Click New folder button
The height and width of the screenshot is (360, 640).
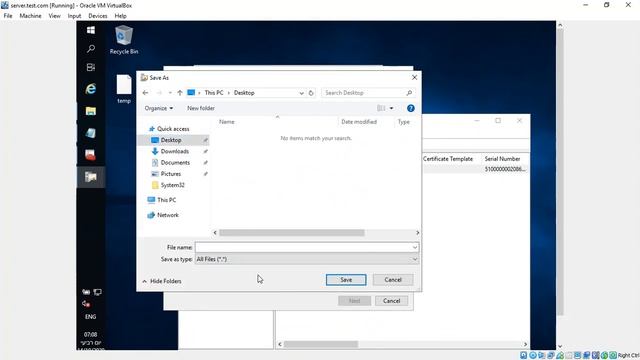coord(201,108)
